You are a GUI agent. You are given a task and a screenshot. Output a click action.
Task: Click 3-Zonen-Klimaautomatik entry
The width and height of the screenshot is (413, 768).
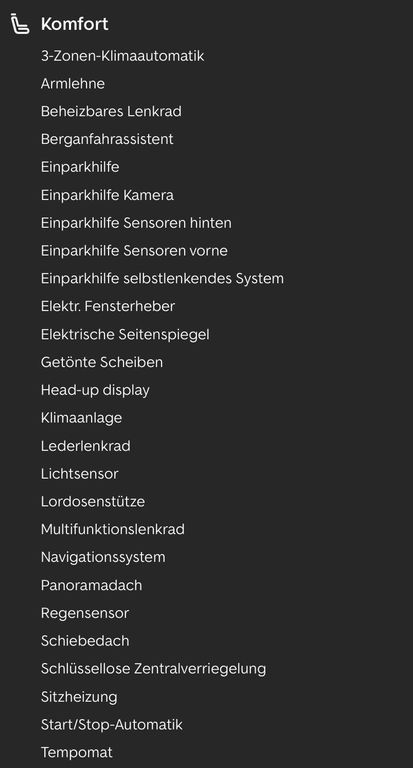[122, 56]
